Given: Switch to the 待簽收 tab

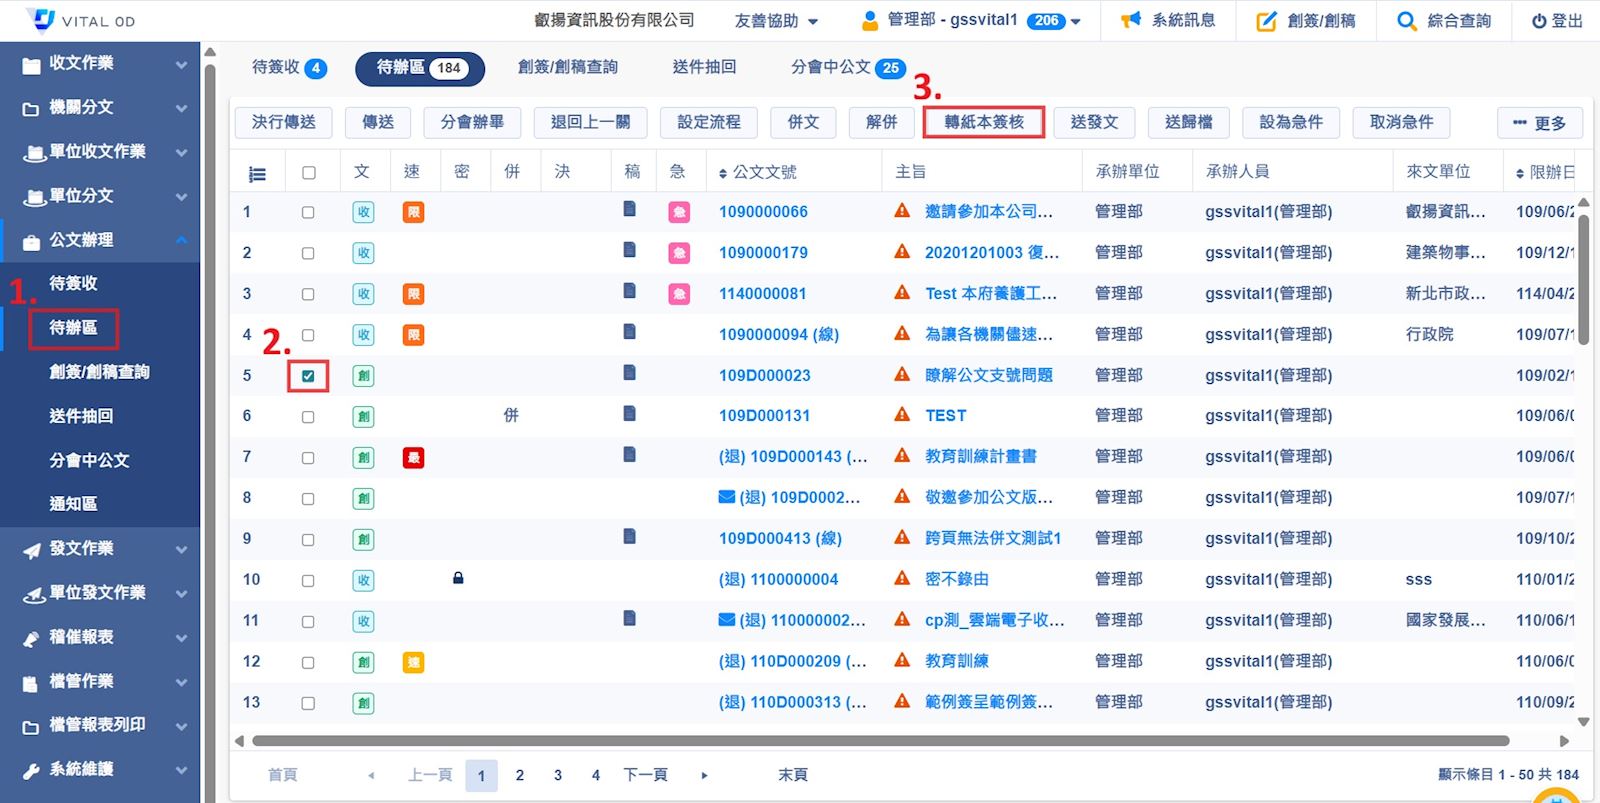Looking at the screenshot, I should pos(288,67).
